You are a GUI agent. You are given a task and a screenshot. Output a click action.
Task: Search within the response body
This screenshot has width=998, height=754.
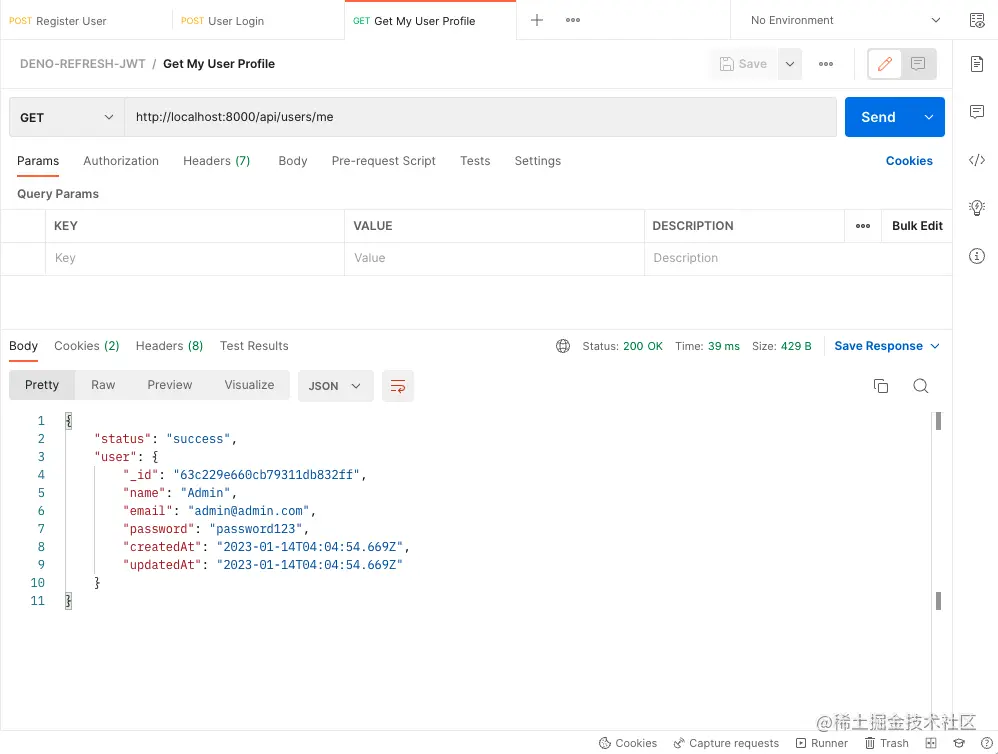920,386
